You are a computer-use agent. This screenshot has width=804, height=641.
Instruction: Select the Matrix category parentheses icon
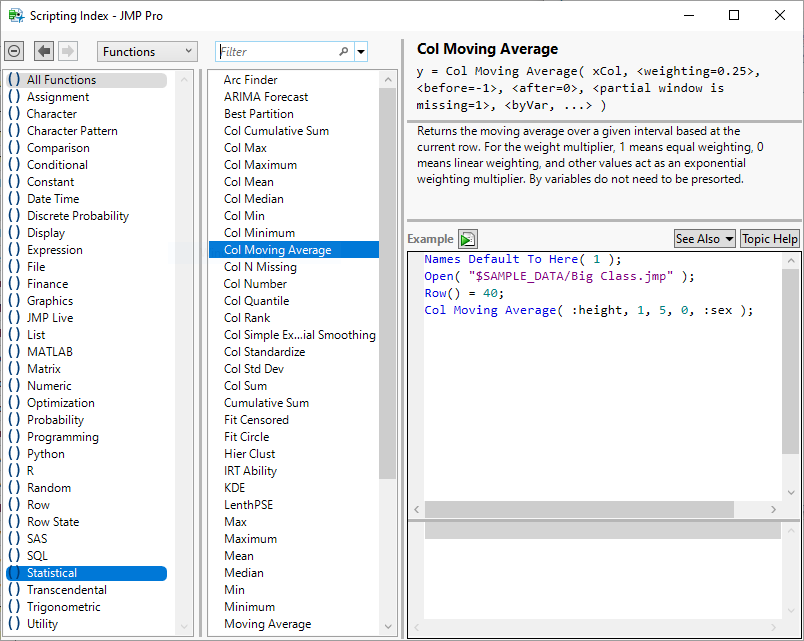click(14, 369)
